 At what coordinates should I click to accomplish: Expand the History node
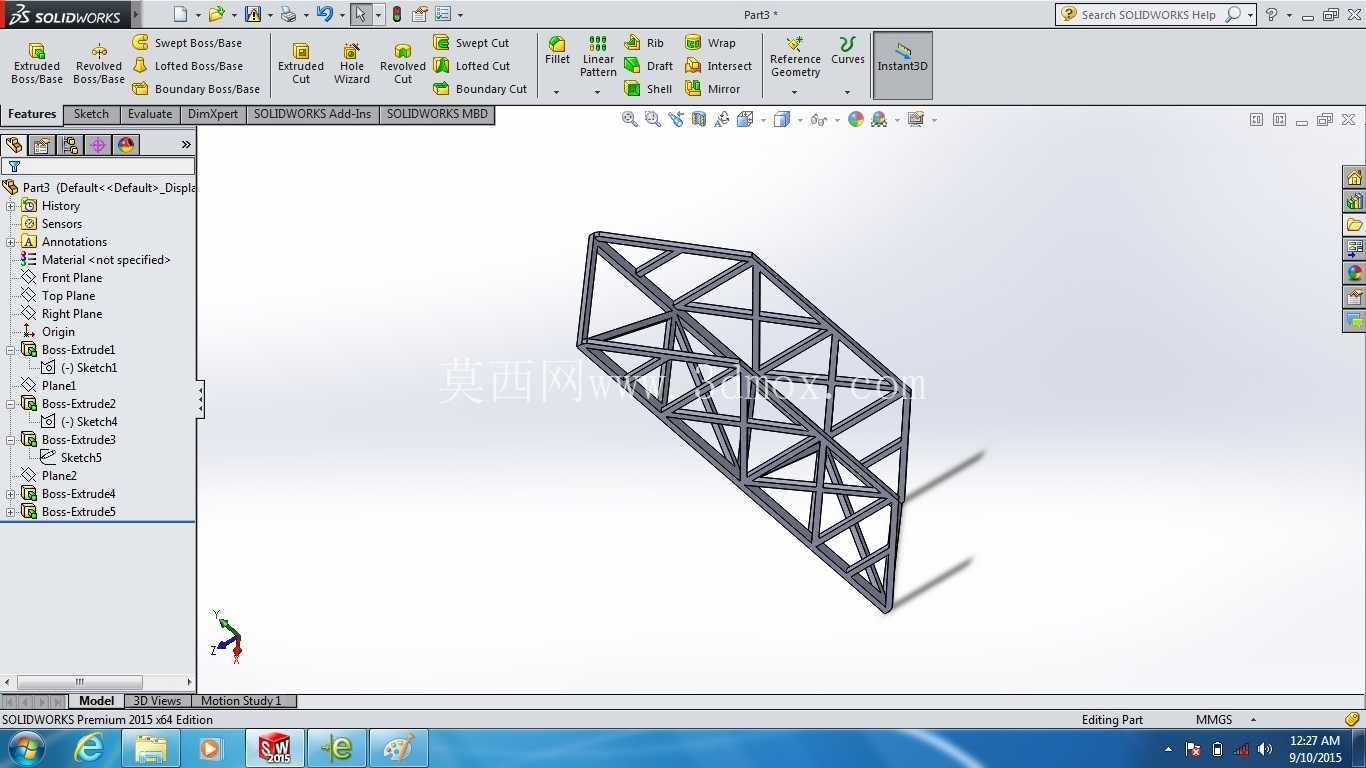point(11,206)
